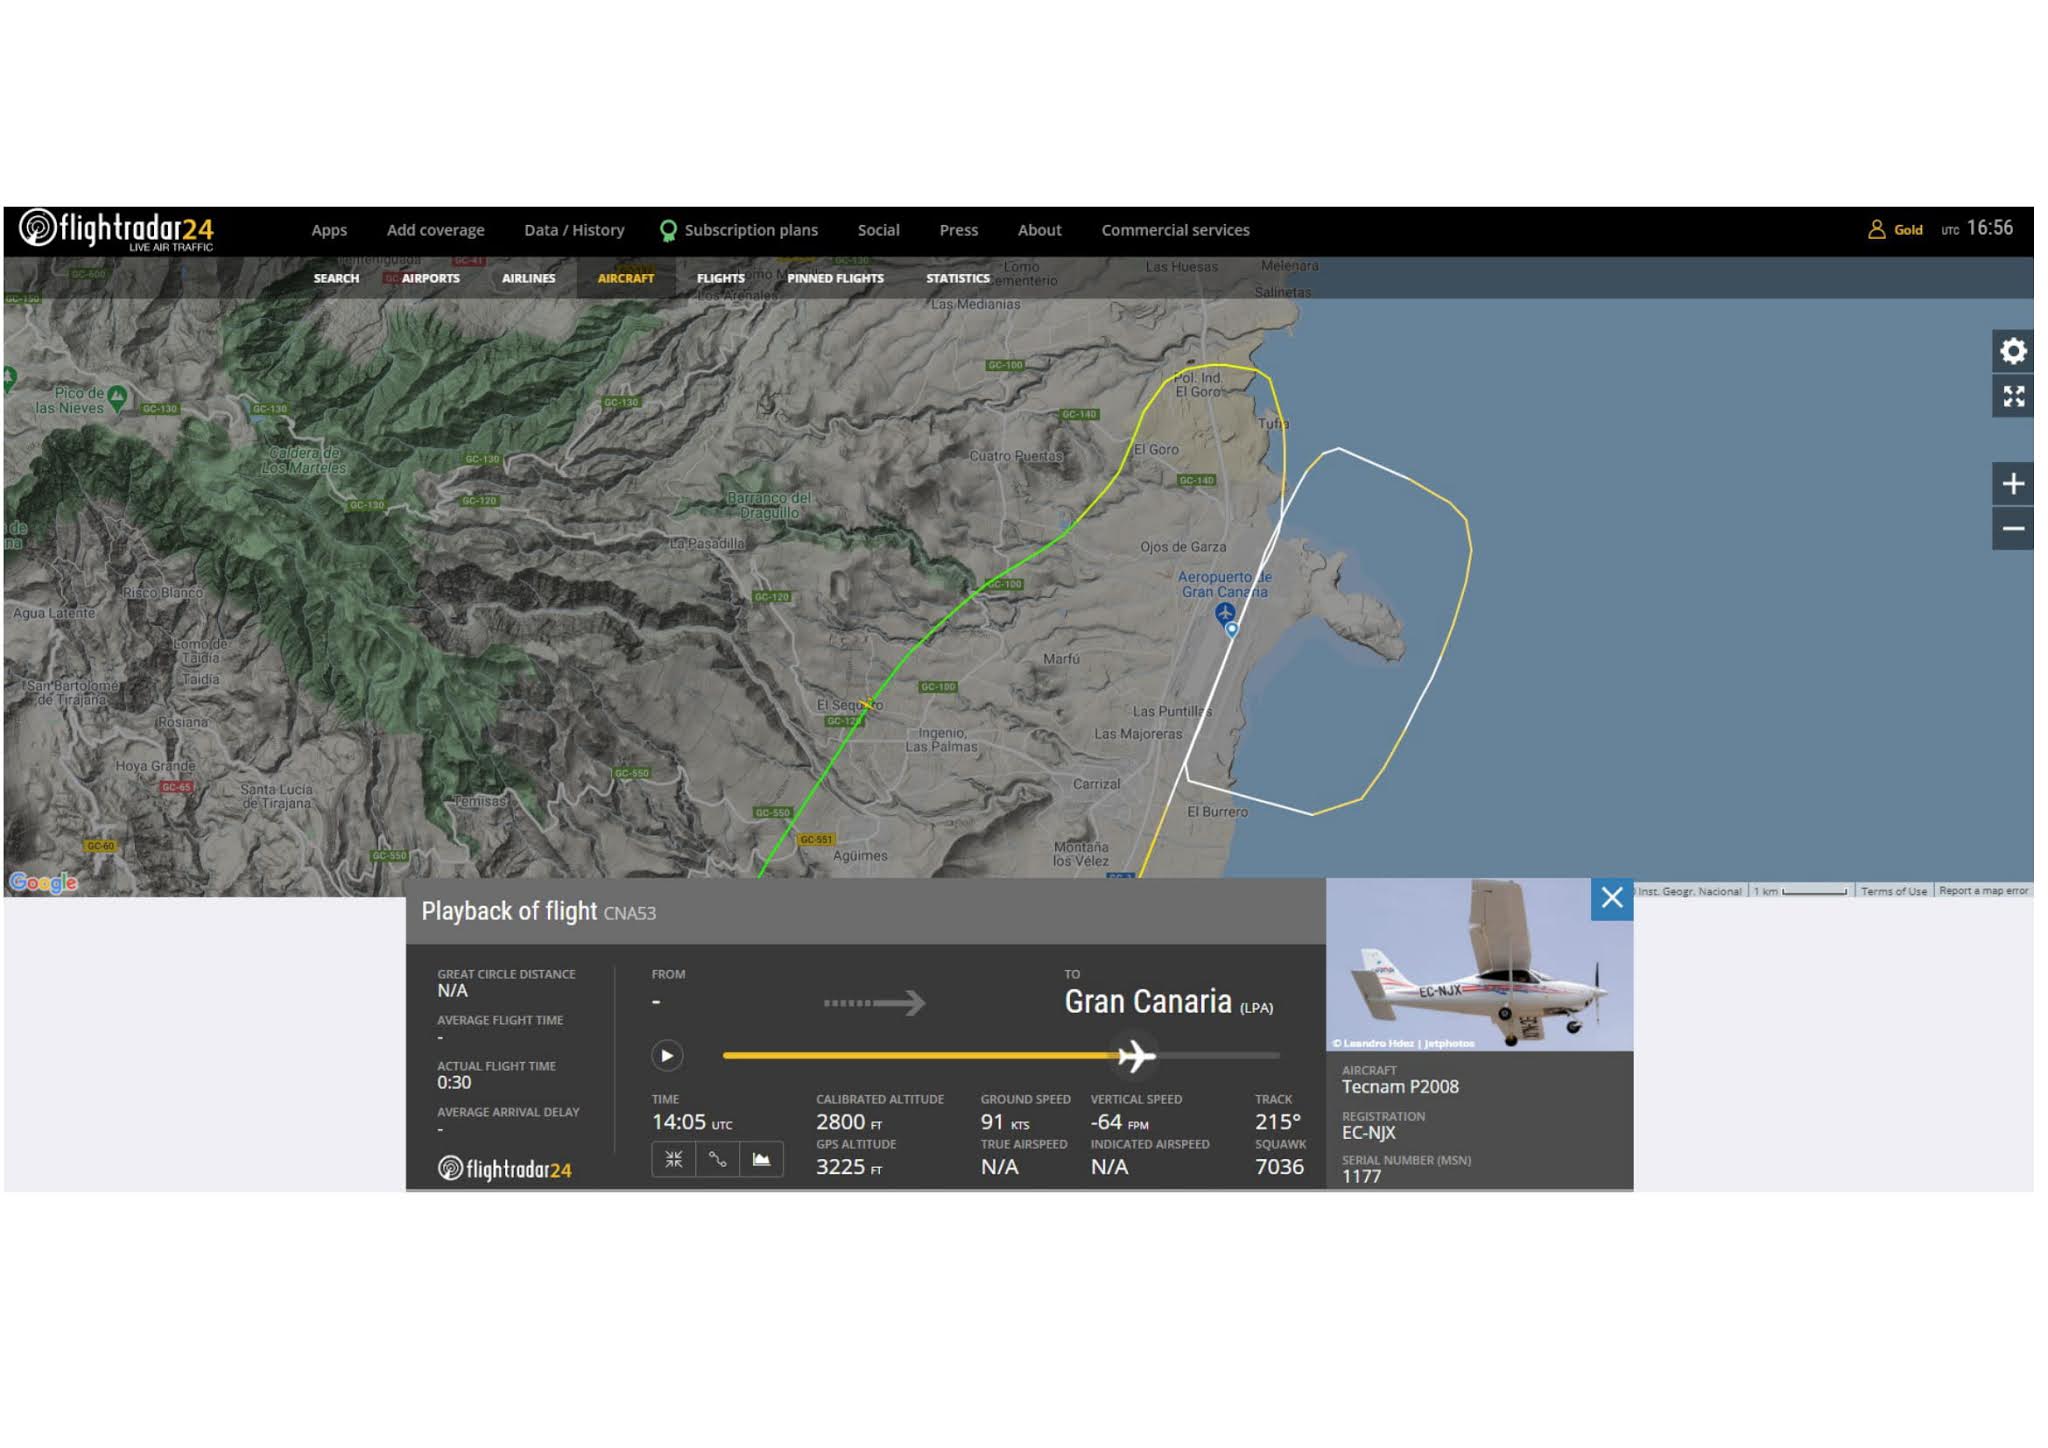The width and height of the screenshot is (2048, 1448).
Task: Open Subscription plans link
Action: click(750, 230)
